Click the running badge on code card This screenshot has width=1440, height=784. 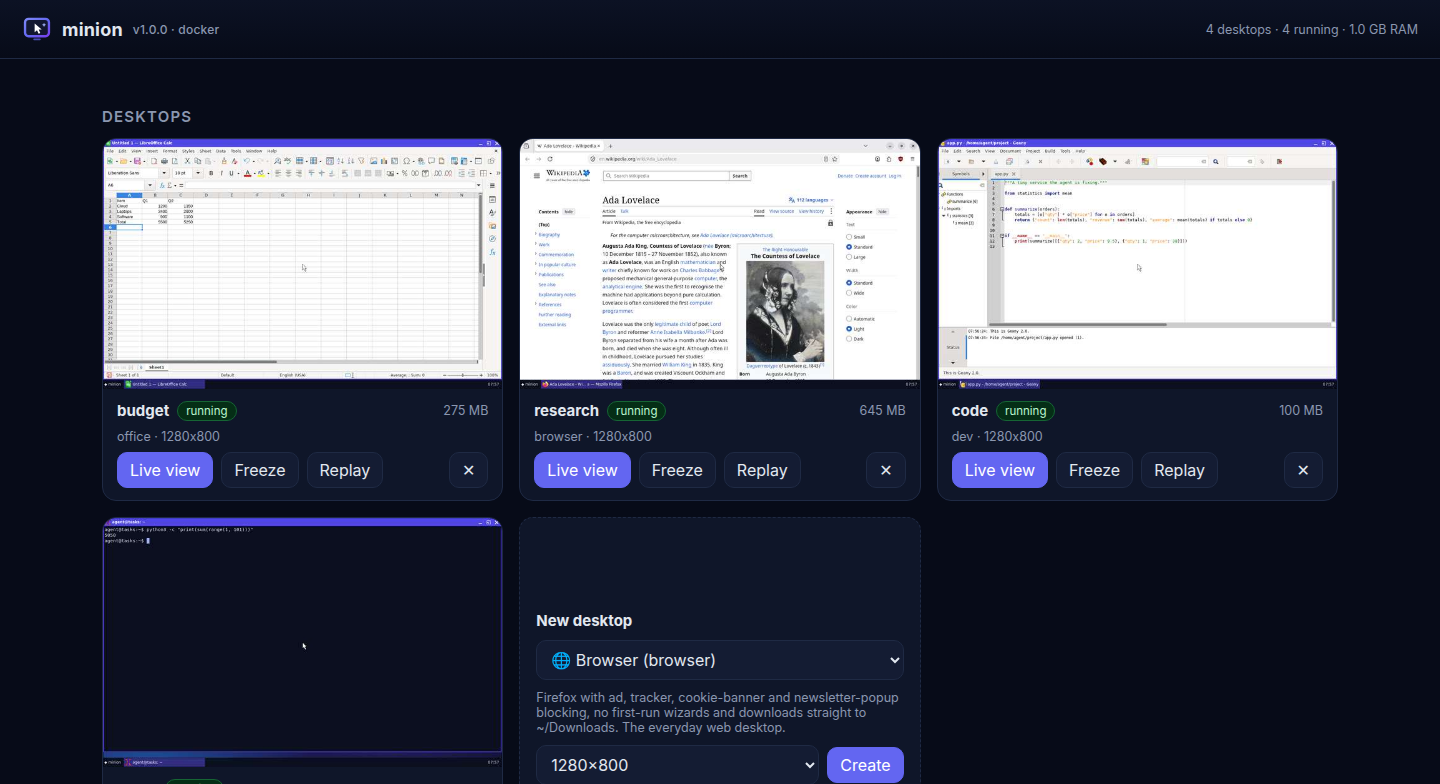click(1026, 411)
